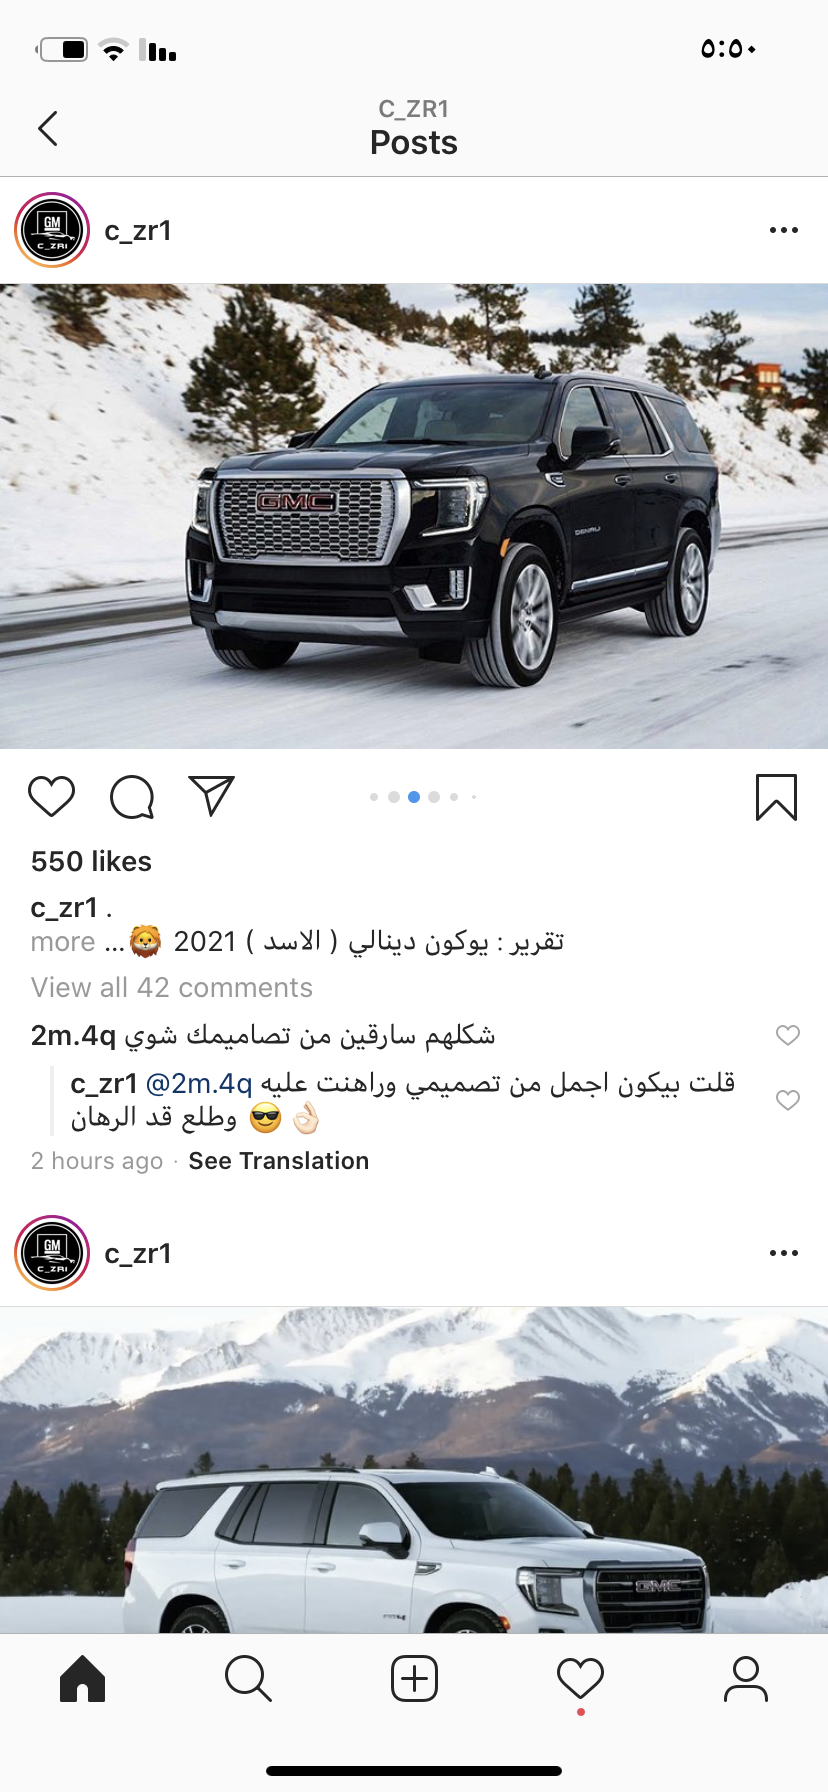View all 42 comments
This screenshot has height=1792, width=828.
(x=172, y=988)
